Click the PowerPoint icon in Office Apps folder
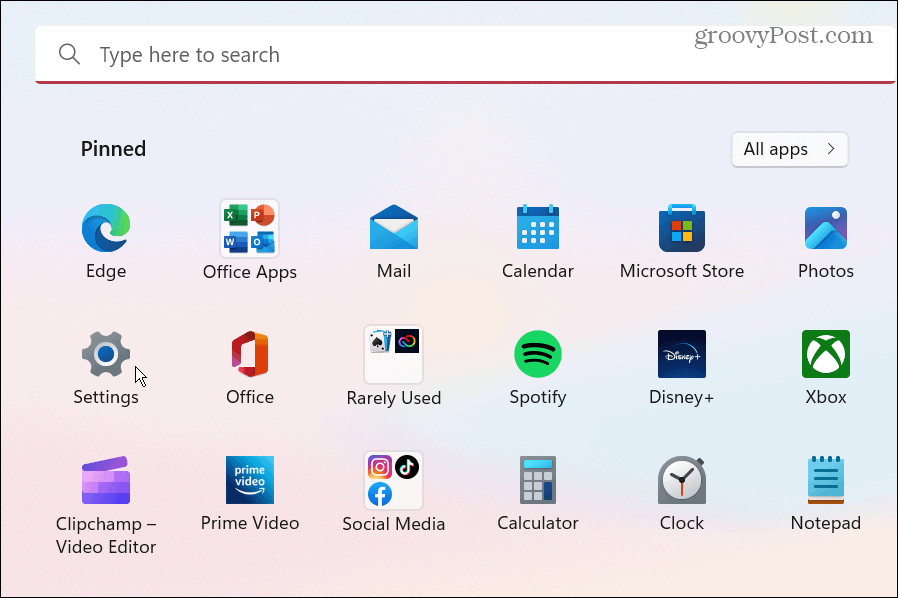This screenshot has height=598, width=898. tap(263, 215)
